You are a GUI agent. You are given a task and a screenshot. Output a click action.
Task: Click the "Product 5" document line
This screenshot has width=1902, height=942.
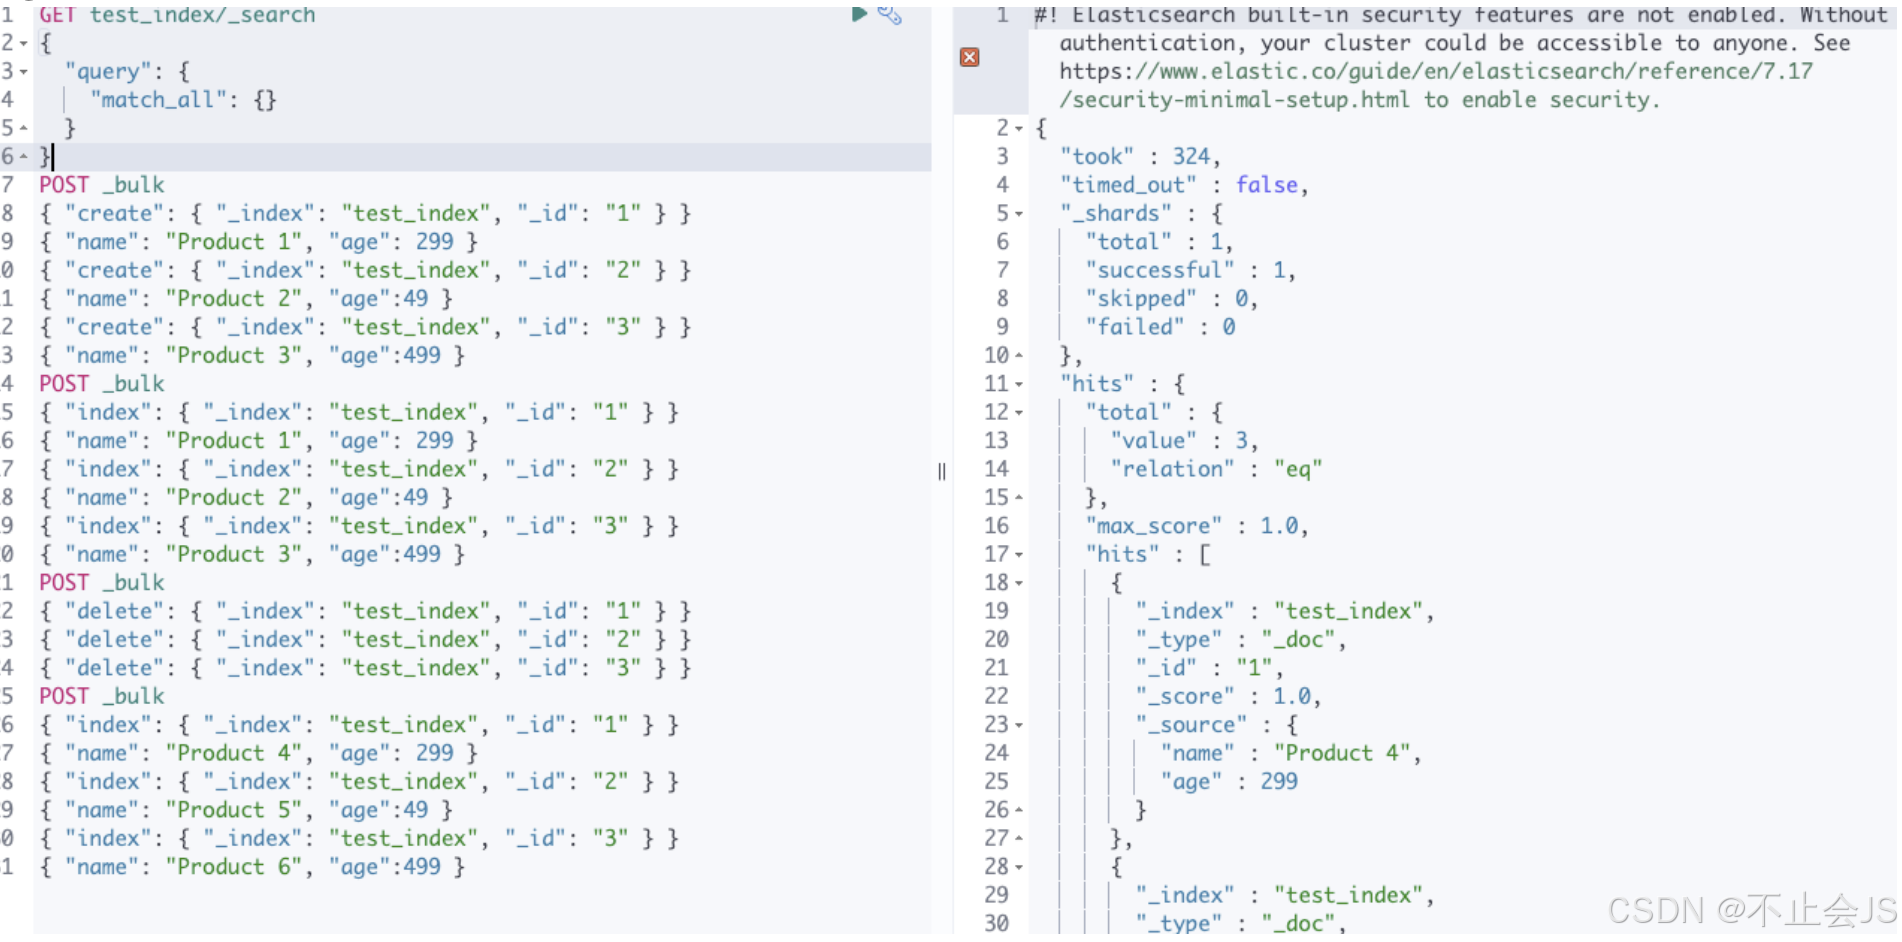pos(246,810)
